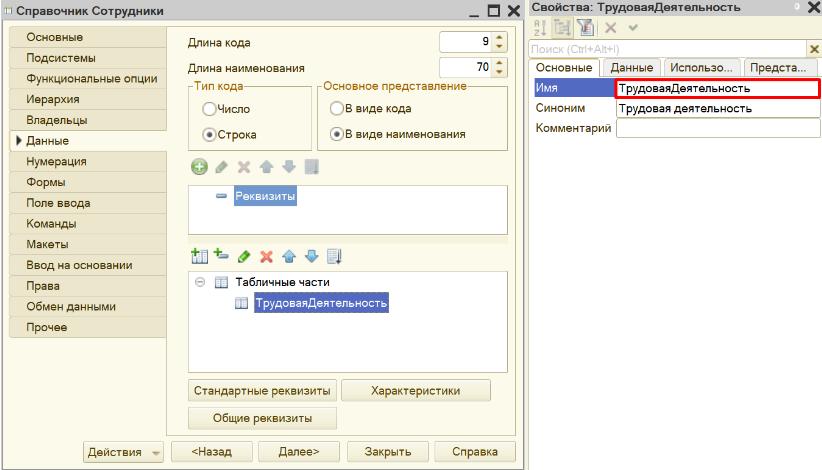Add a new tabular section icon
This screenshot has height=470, width=822.
coord(199,256)
